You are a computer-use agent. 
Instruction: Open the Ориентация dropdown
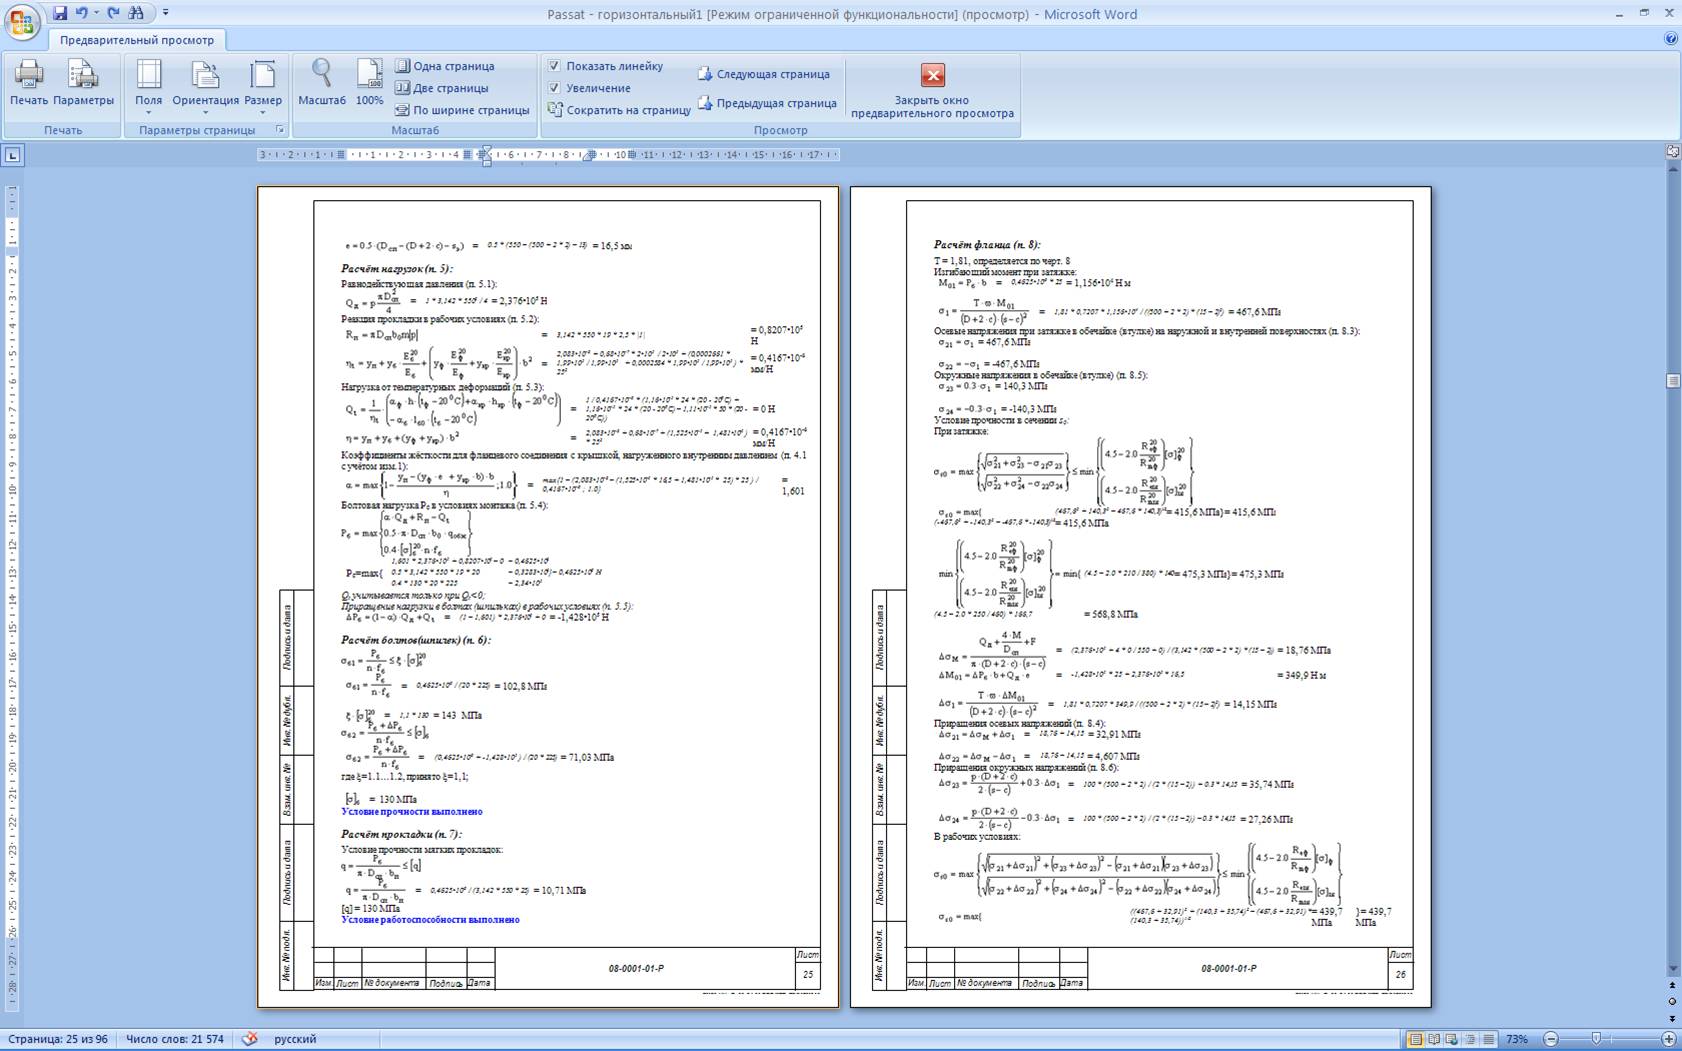[205, 82]
